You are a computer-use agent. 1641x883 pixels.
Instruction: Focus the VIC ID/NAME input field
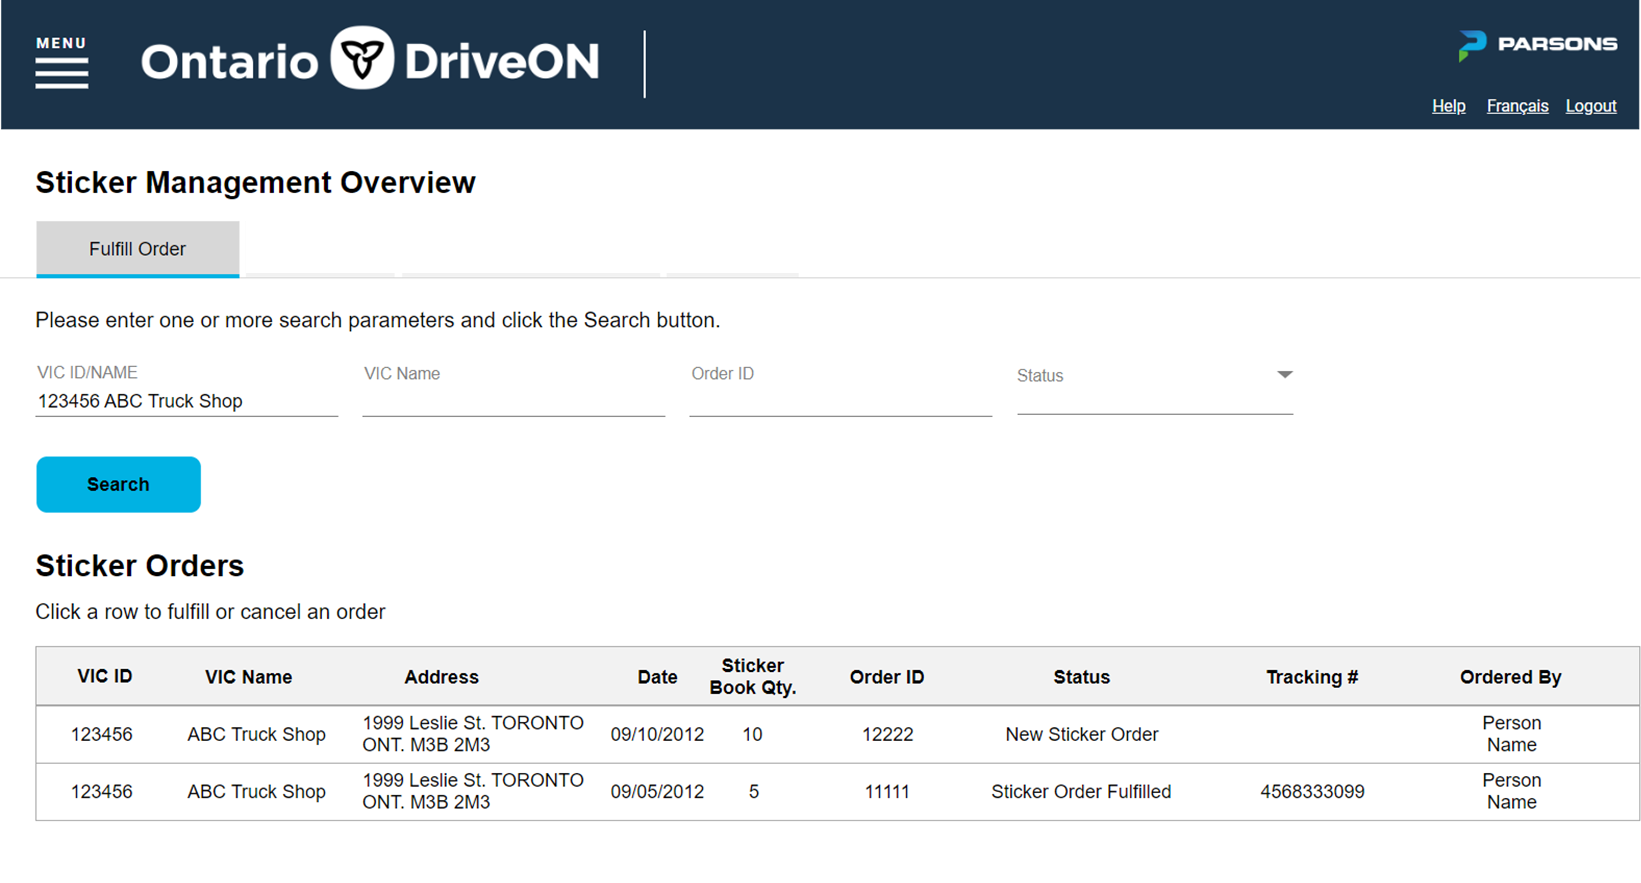point(186,401)
